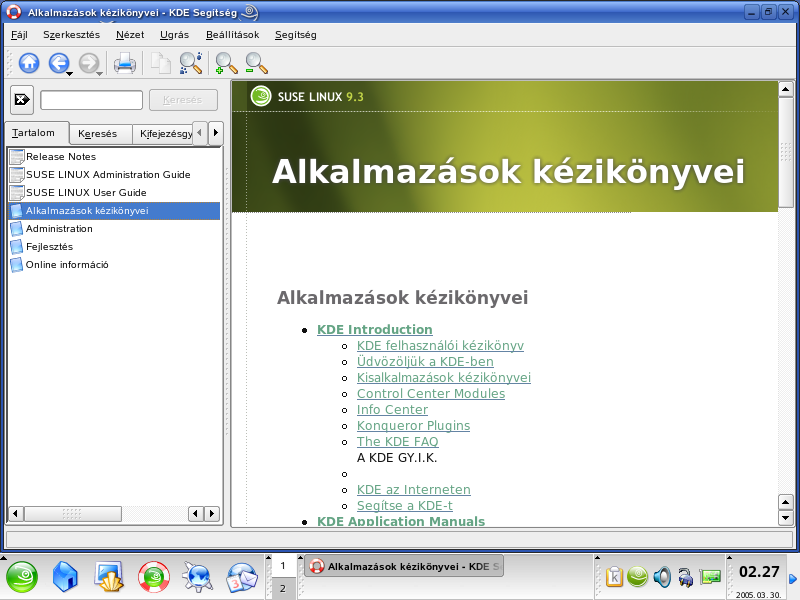Open the KDE az Interneten link
800x600 pixels.
coord(414,490)
